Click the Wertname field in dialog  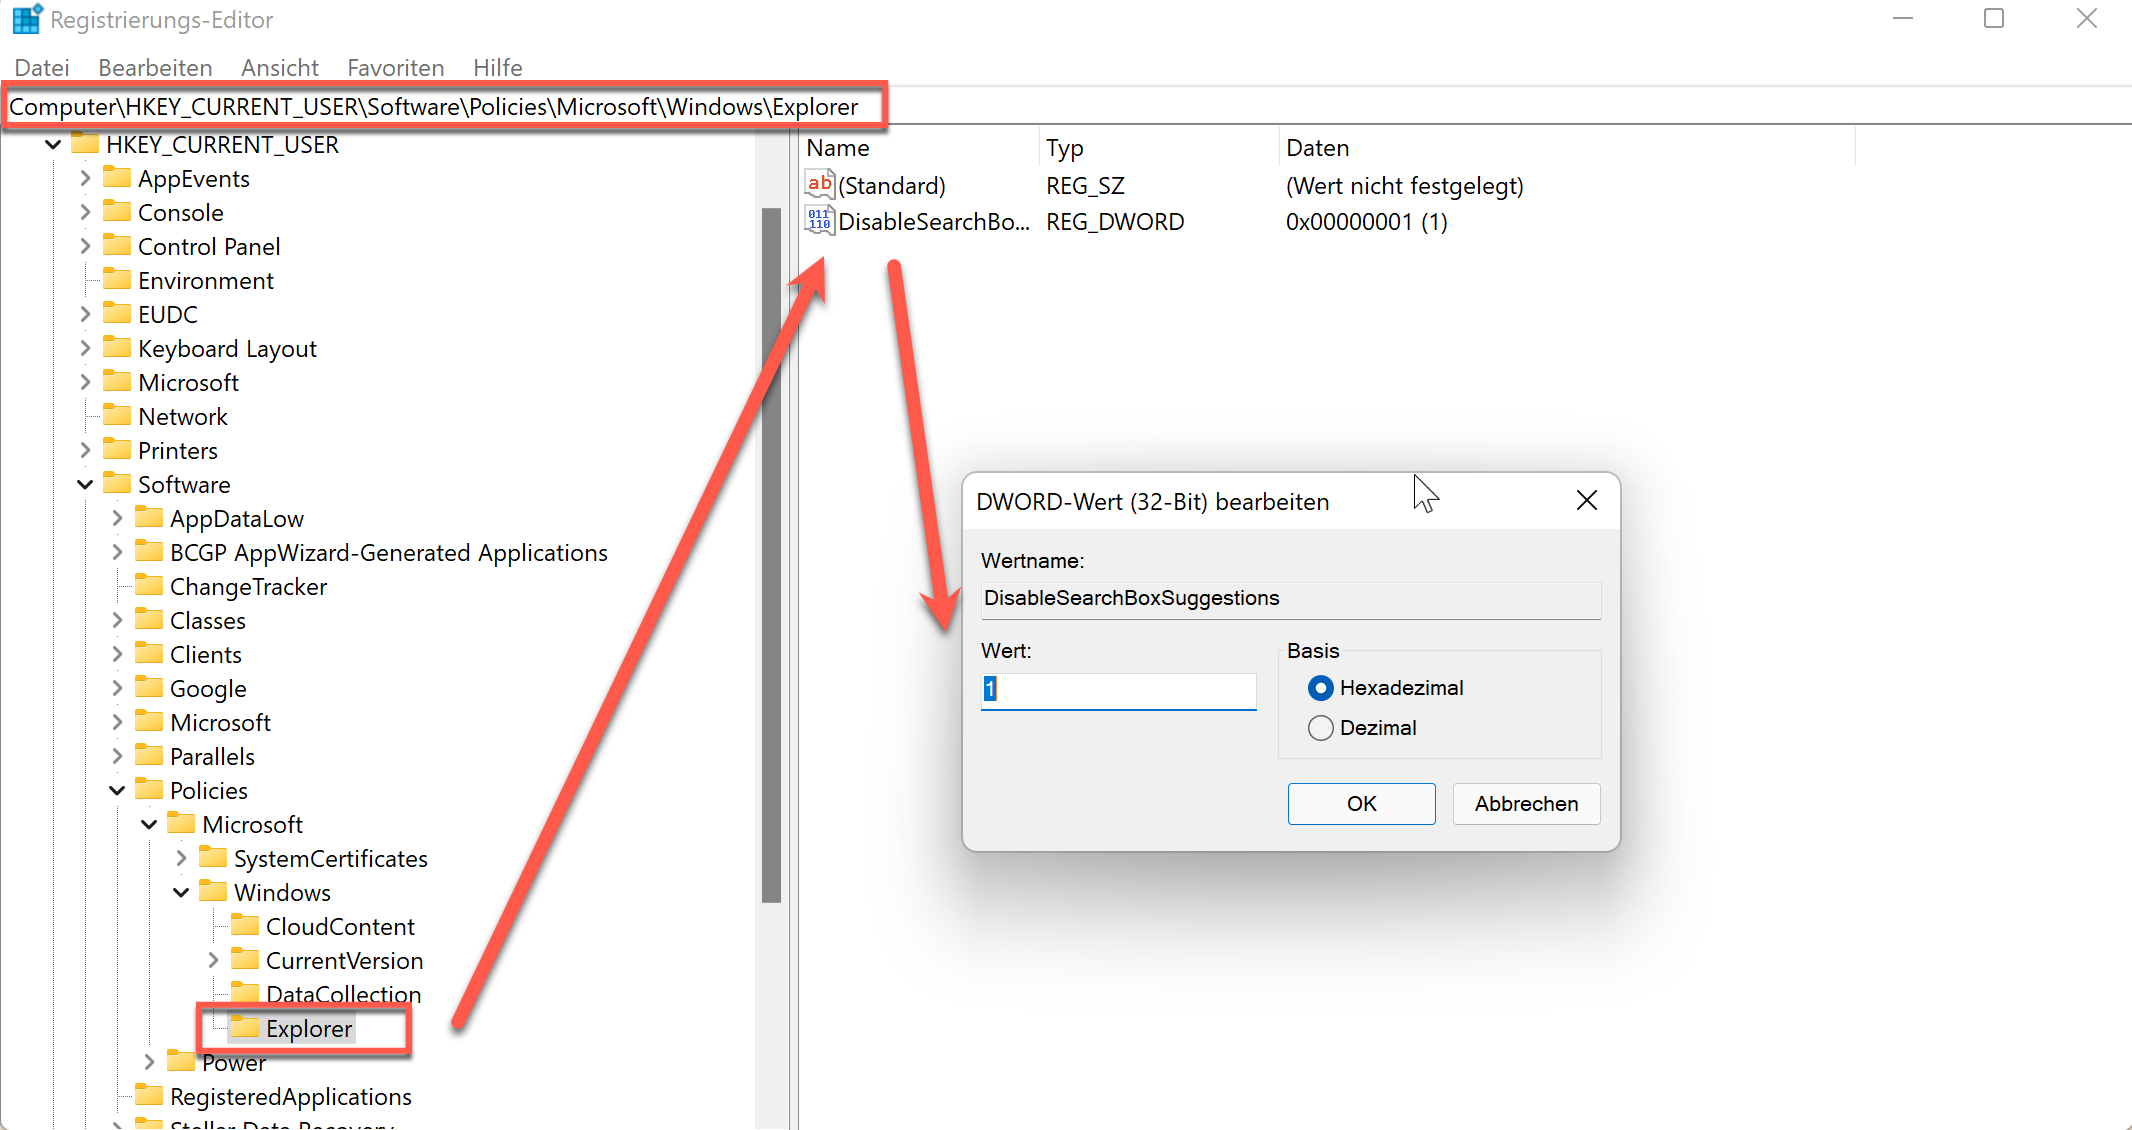pyautogui.click(x=1291, y=599)
